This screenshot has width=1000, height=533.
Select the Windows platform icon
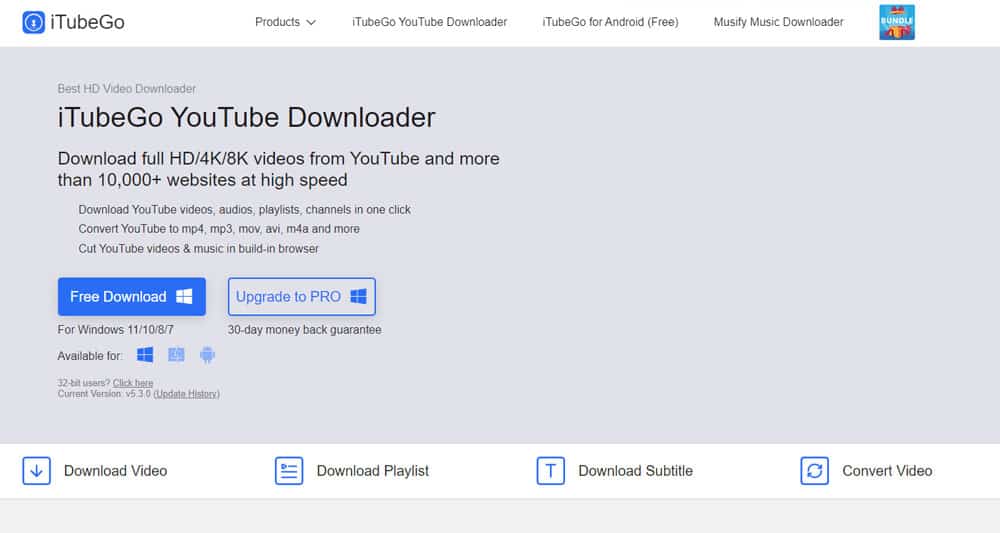[x=145, y=355]
